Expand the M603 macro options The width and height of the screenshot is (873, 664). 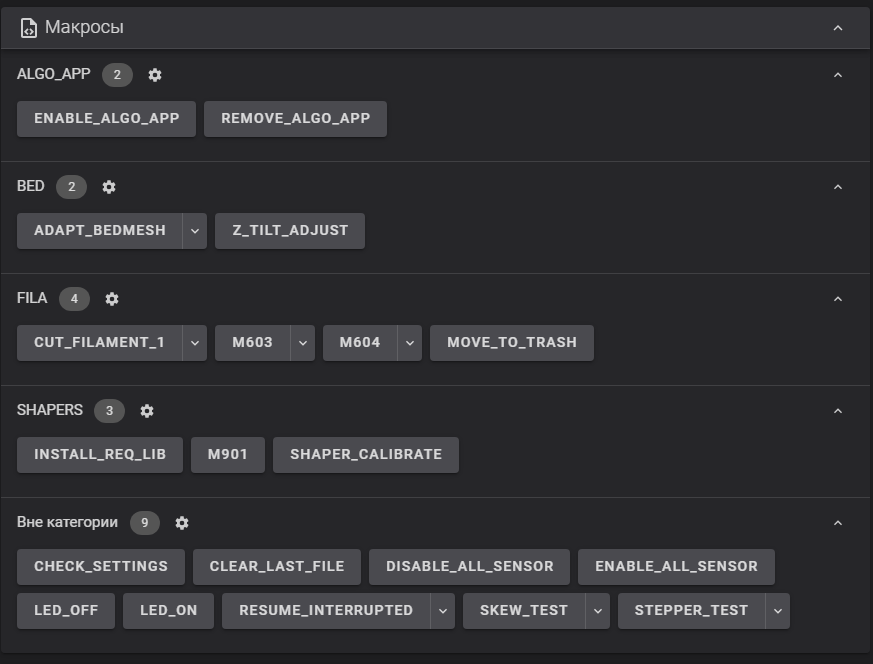[x=303, y=342]
